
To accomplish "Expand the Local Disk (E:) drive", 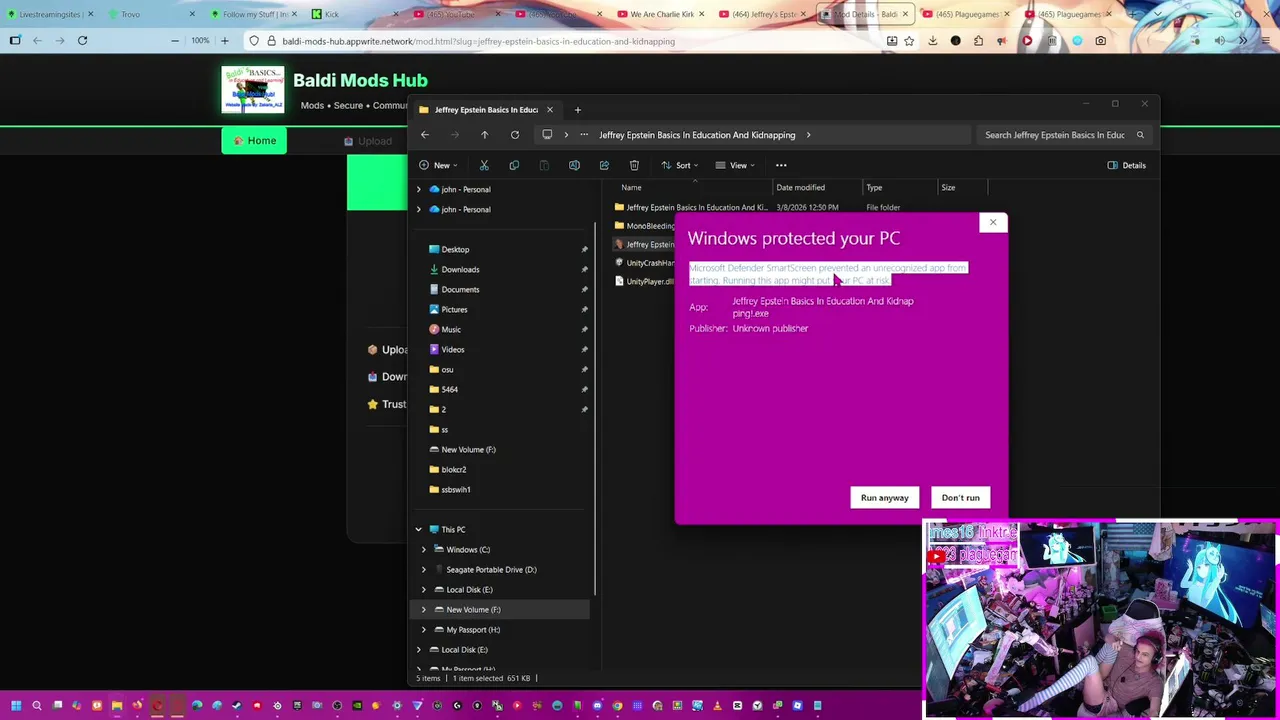I will coord(424,589).
